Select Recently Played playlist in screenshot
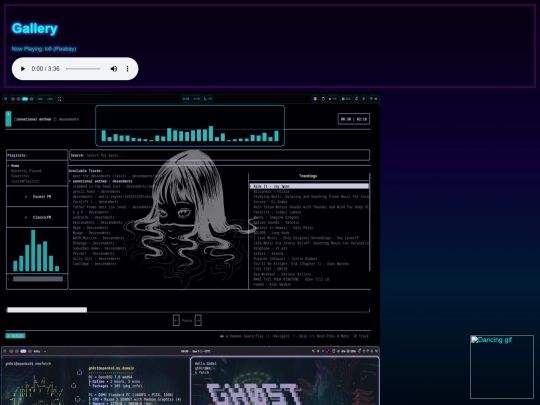This screenshot has width=540, height=405. [x=26, y=171]
